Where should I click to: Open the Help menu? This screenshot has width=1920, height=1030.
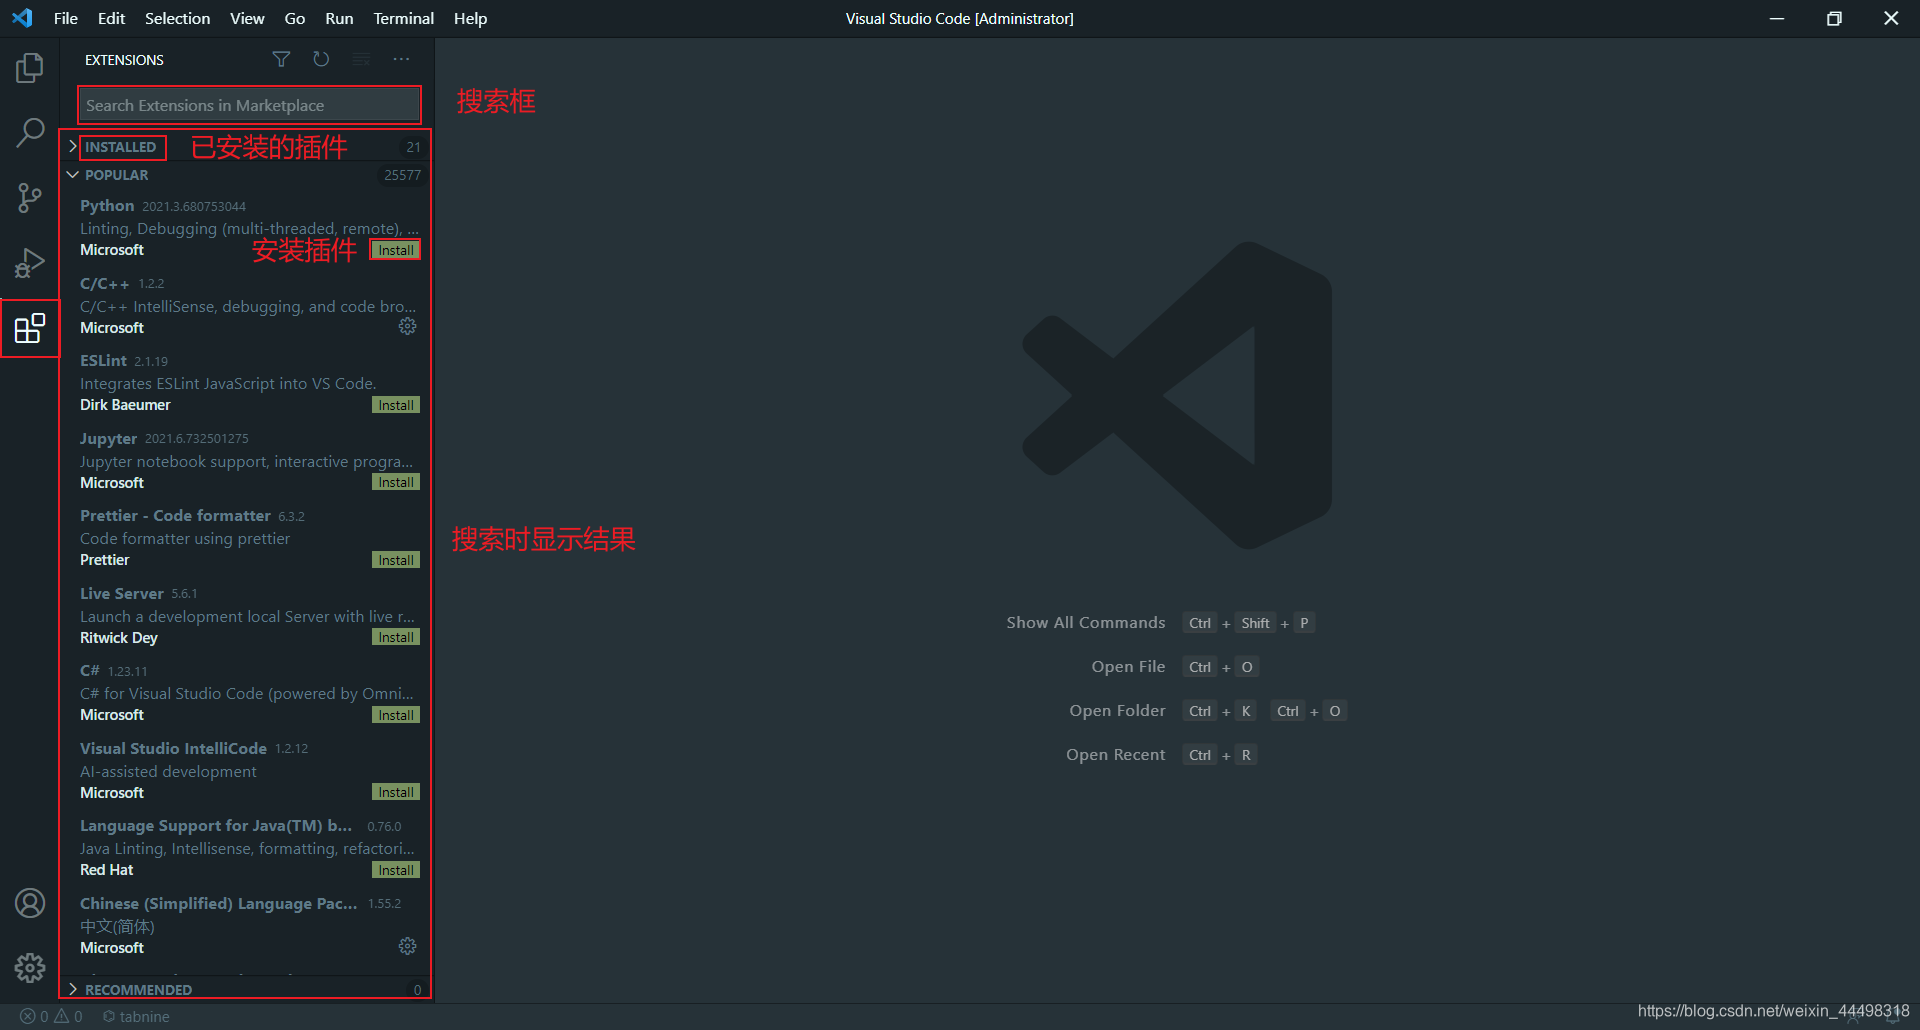pyautogui.click(x=470, y=18)
